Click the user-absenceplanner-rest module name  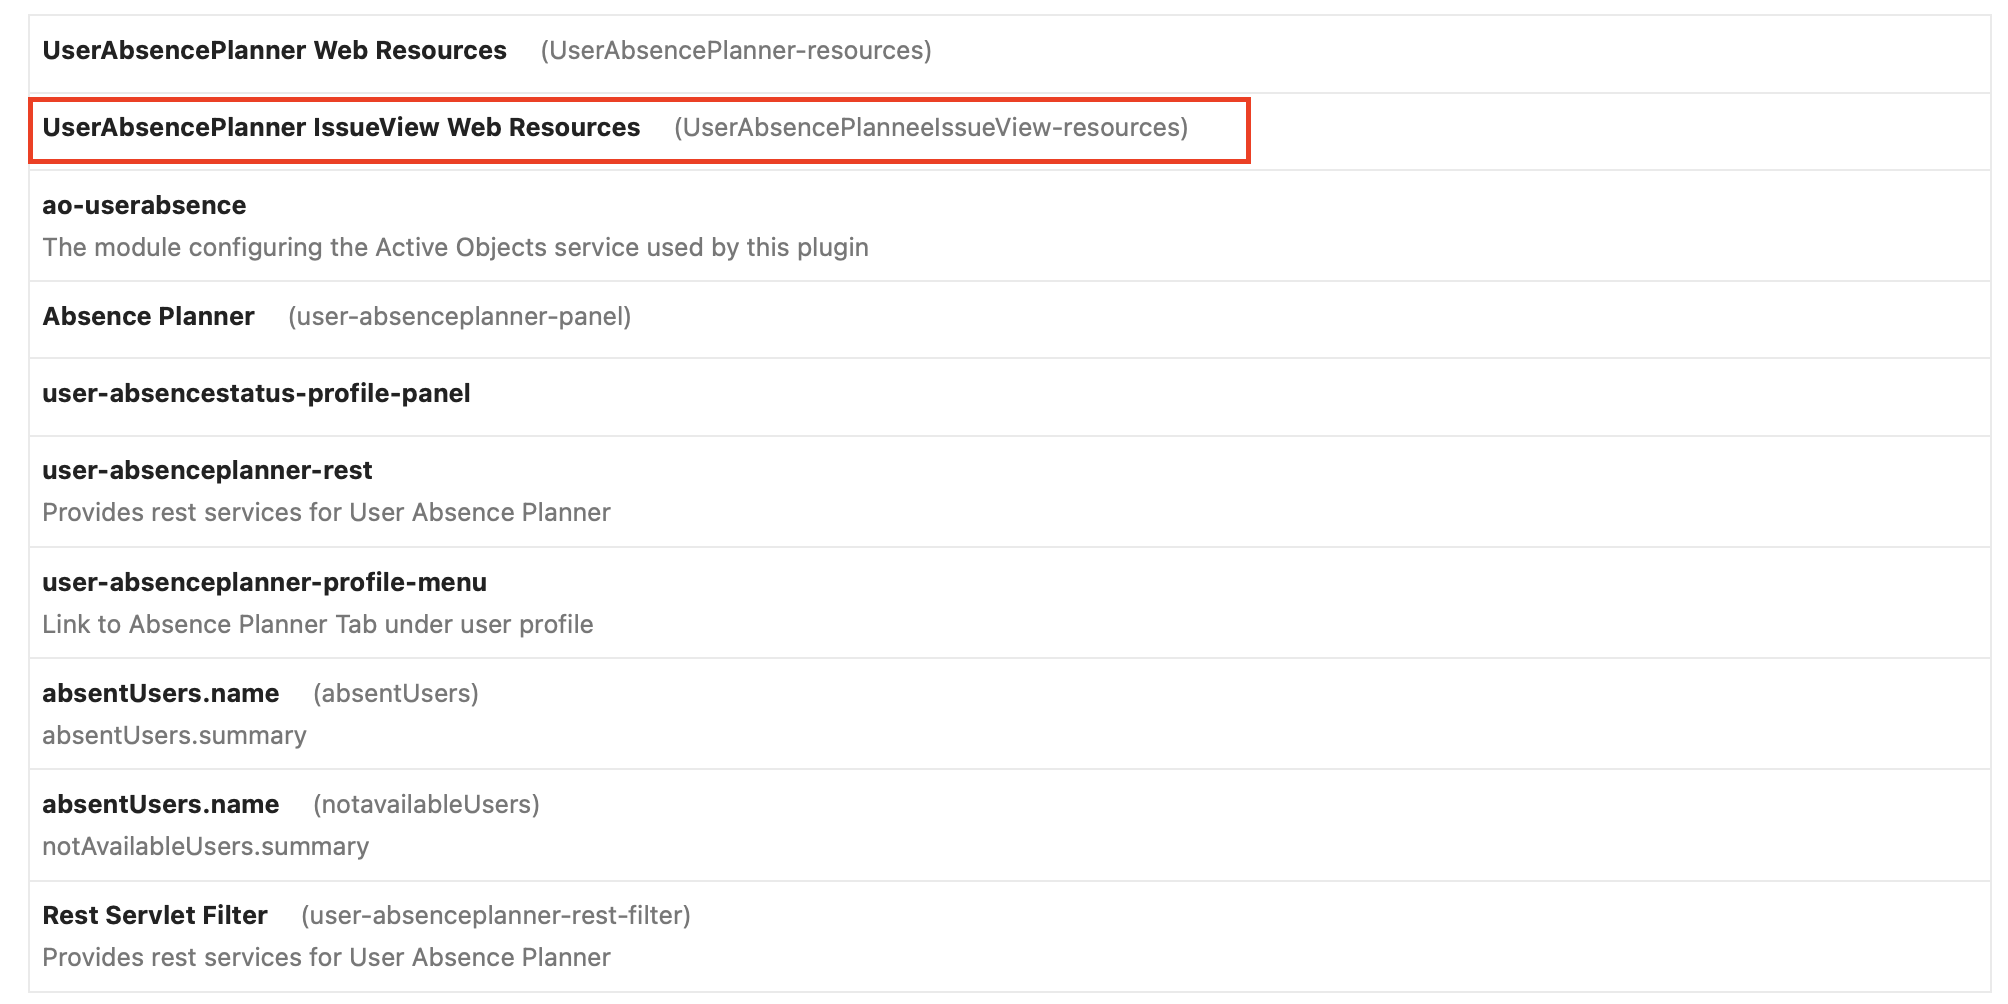pyautogui.click(x=207, y=471)
